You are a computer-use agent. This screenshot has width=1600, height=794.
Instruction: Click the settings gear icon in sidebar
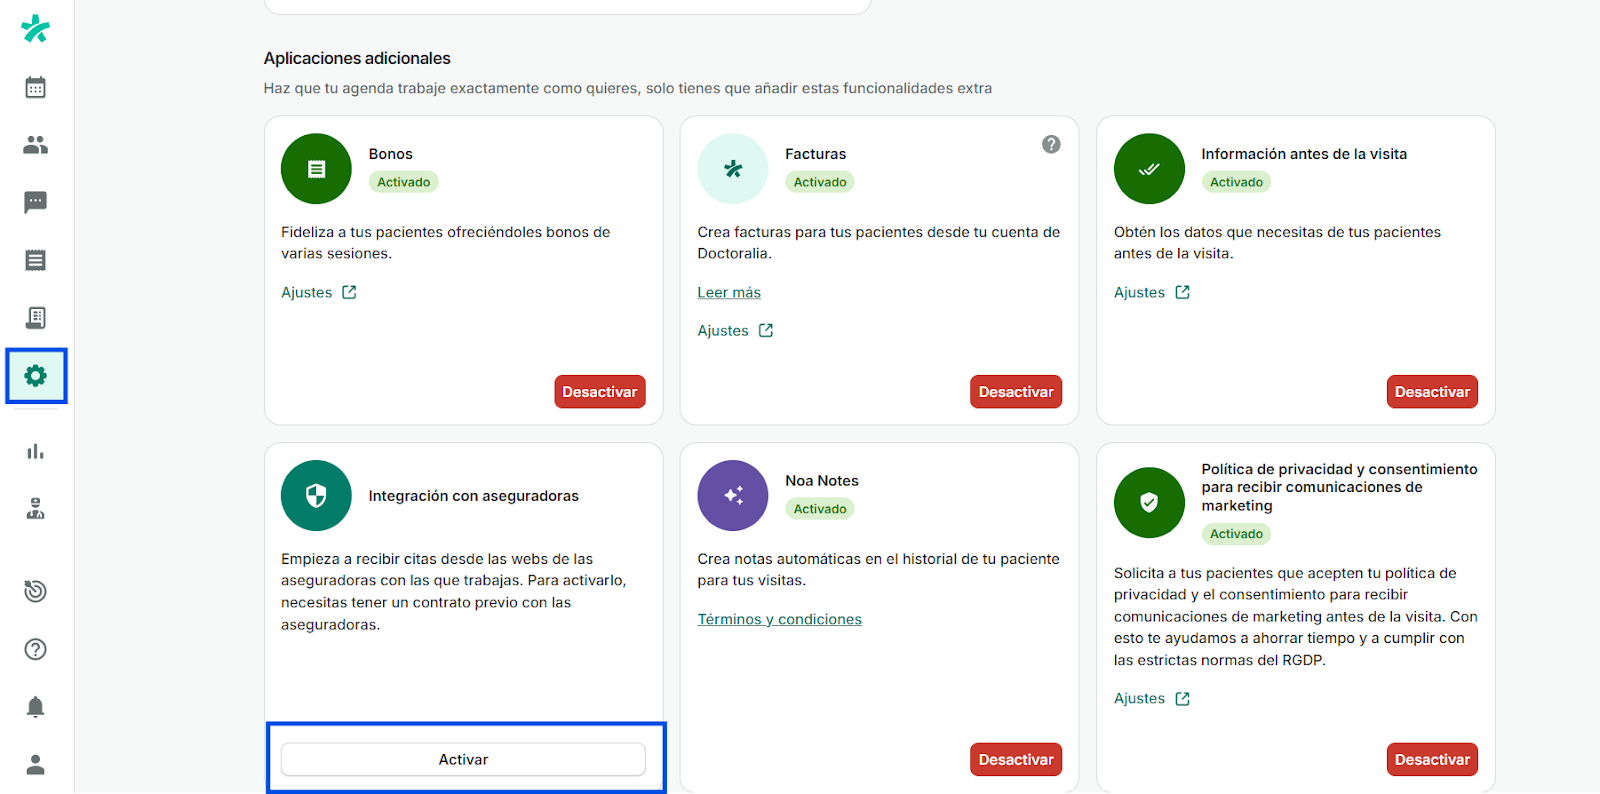point(36,376)
